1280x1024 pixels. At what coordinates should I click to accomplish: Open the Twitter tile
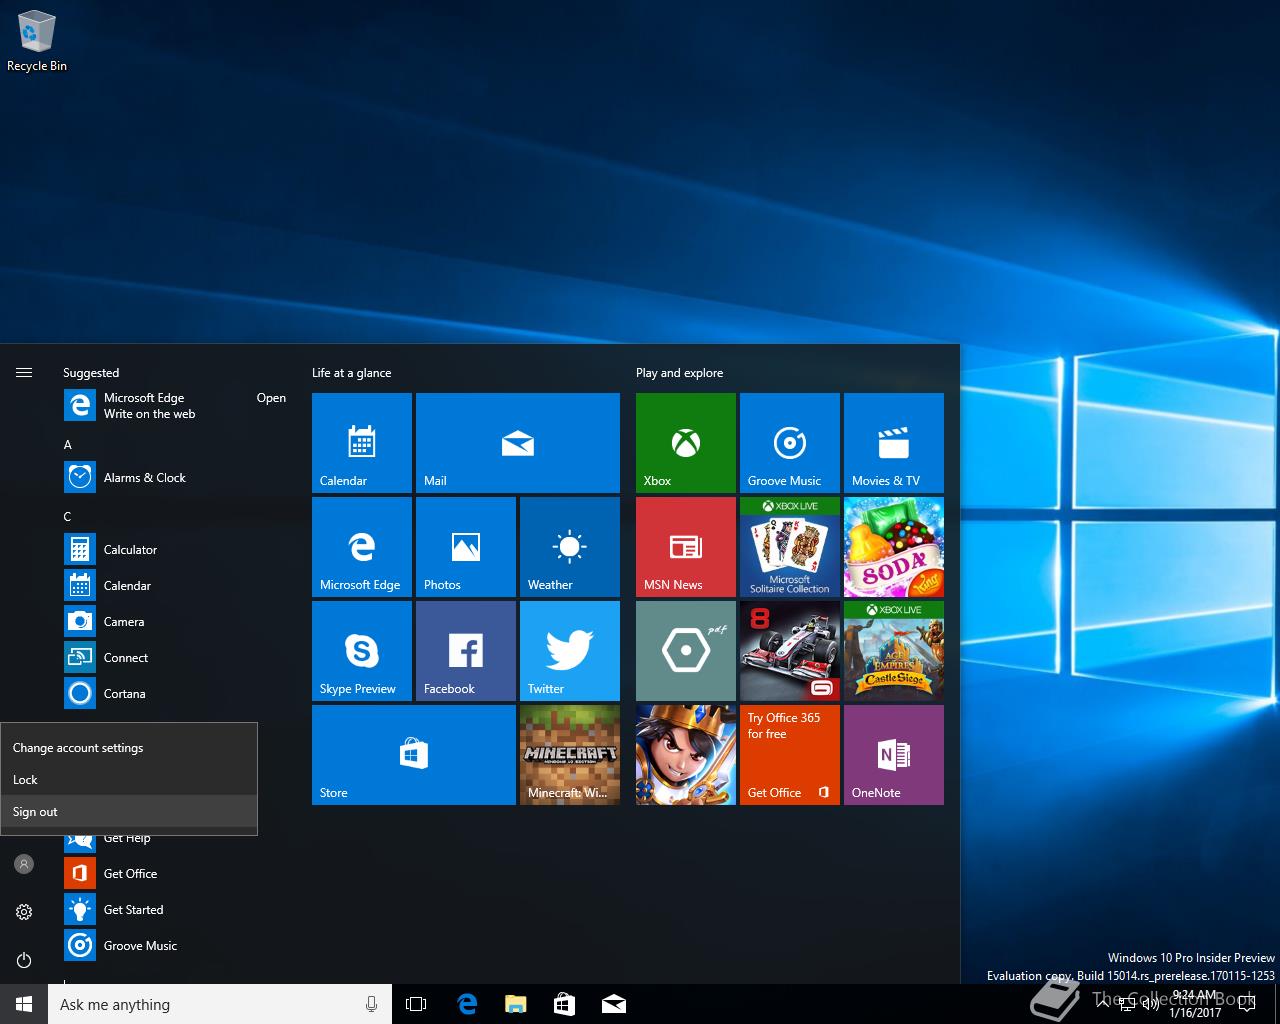[570, 650]
